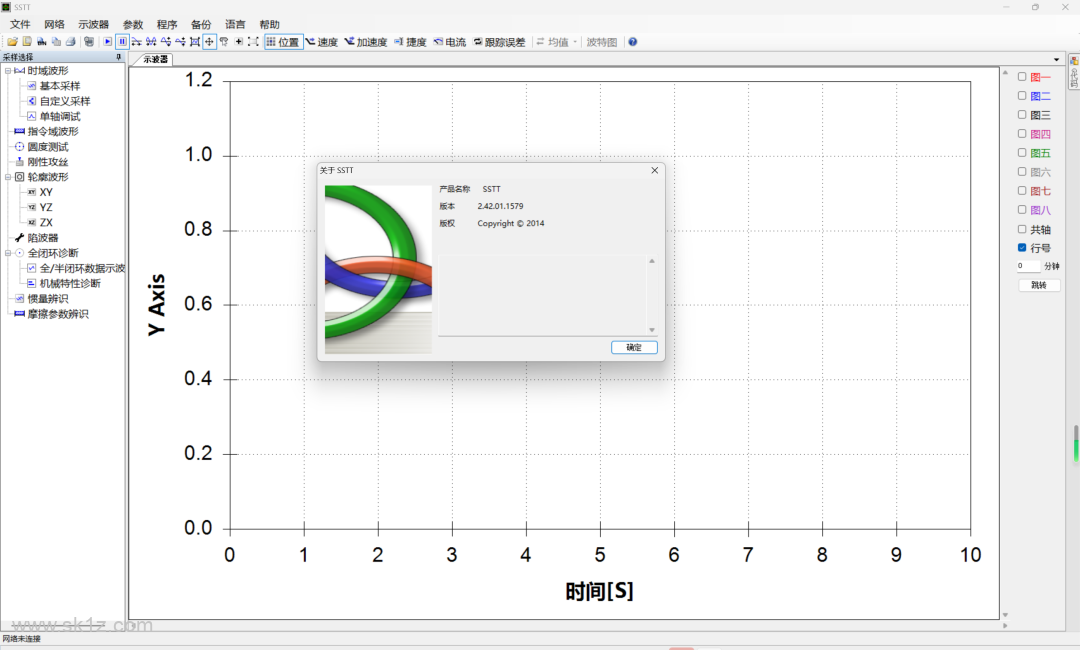Select the 捷度 (jerk) waveform button
The image size is (1080, 650).
tap(411, 42)
